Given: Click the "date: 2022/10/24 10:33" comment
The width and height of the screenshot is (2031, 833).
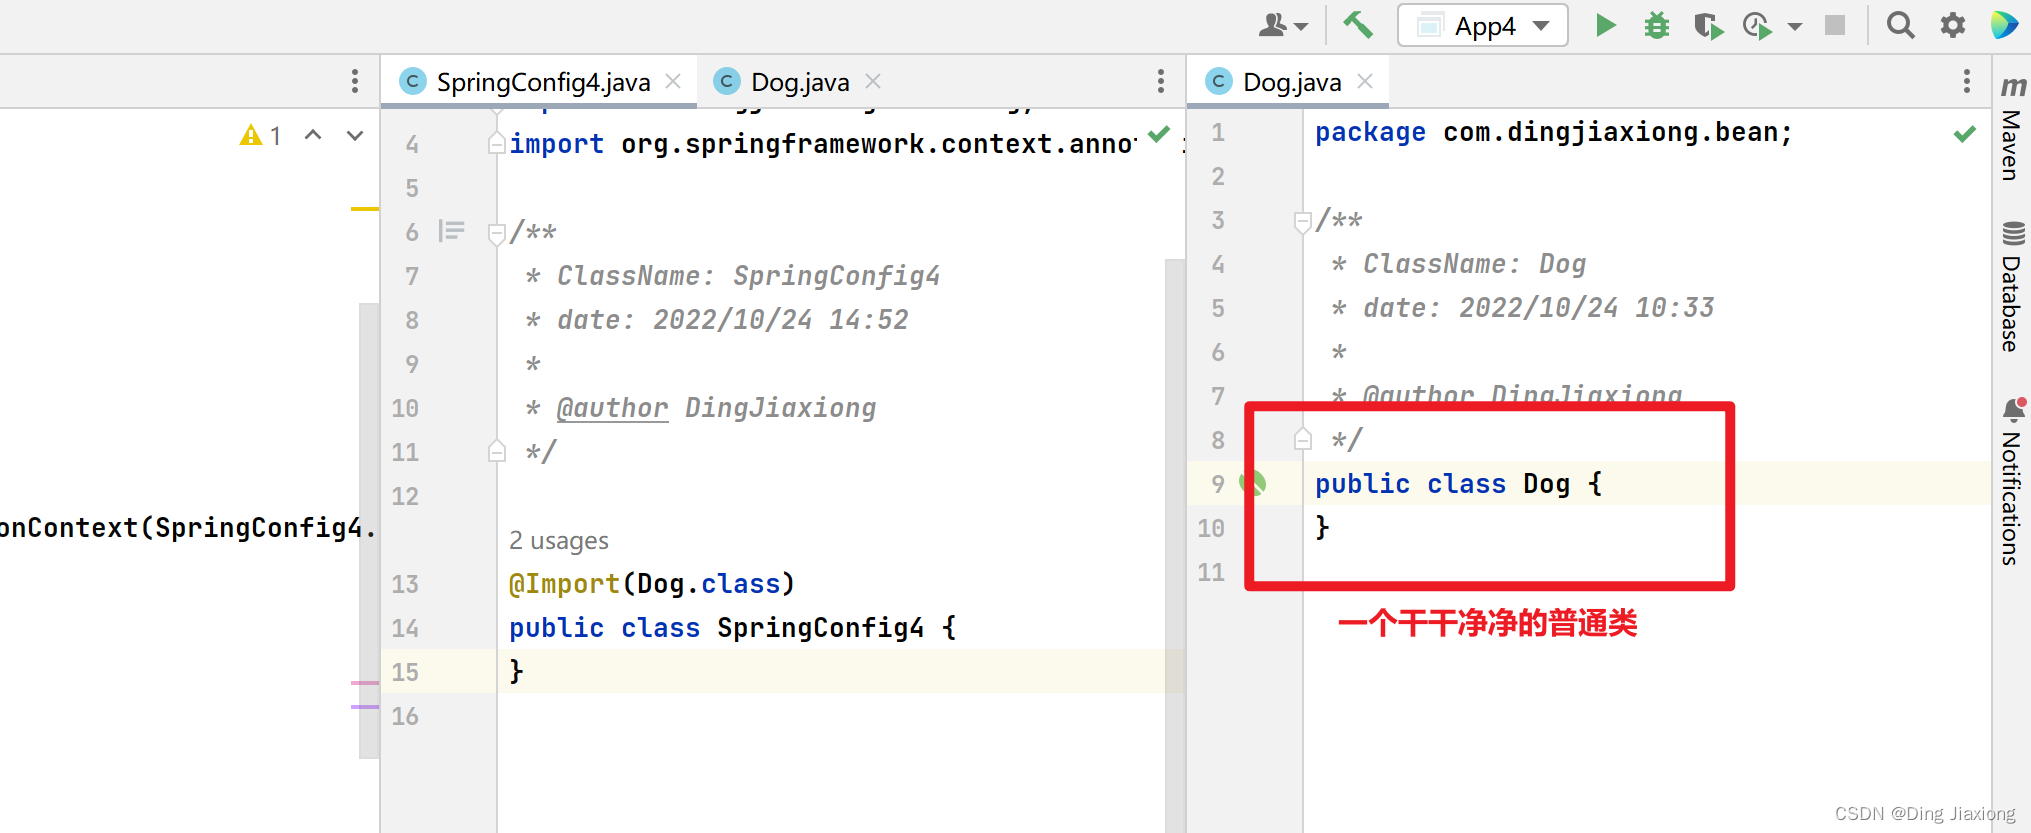Looking at the screenshot, I should (x=1539, y=308).
